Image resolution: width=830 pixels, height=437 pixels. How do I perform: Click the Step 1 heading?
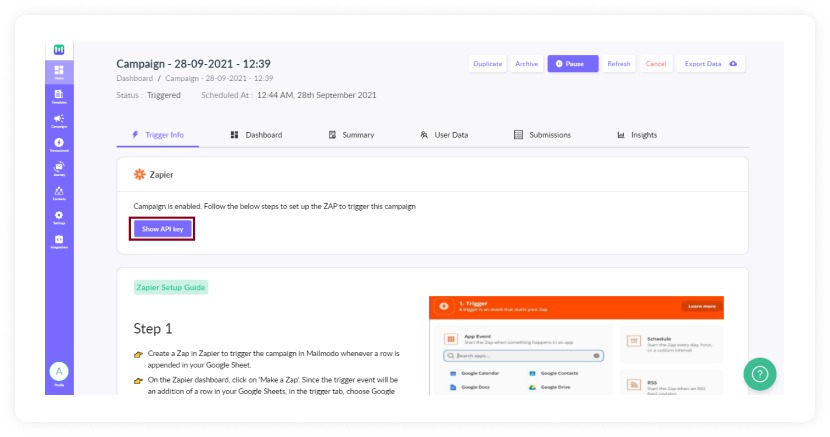coord(152,329)
